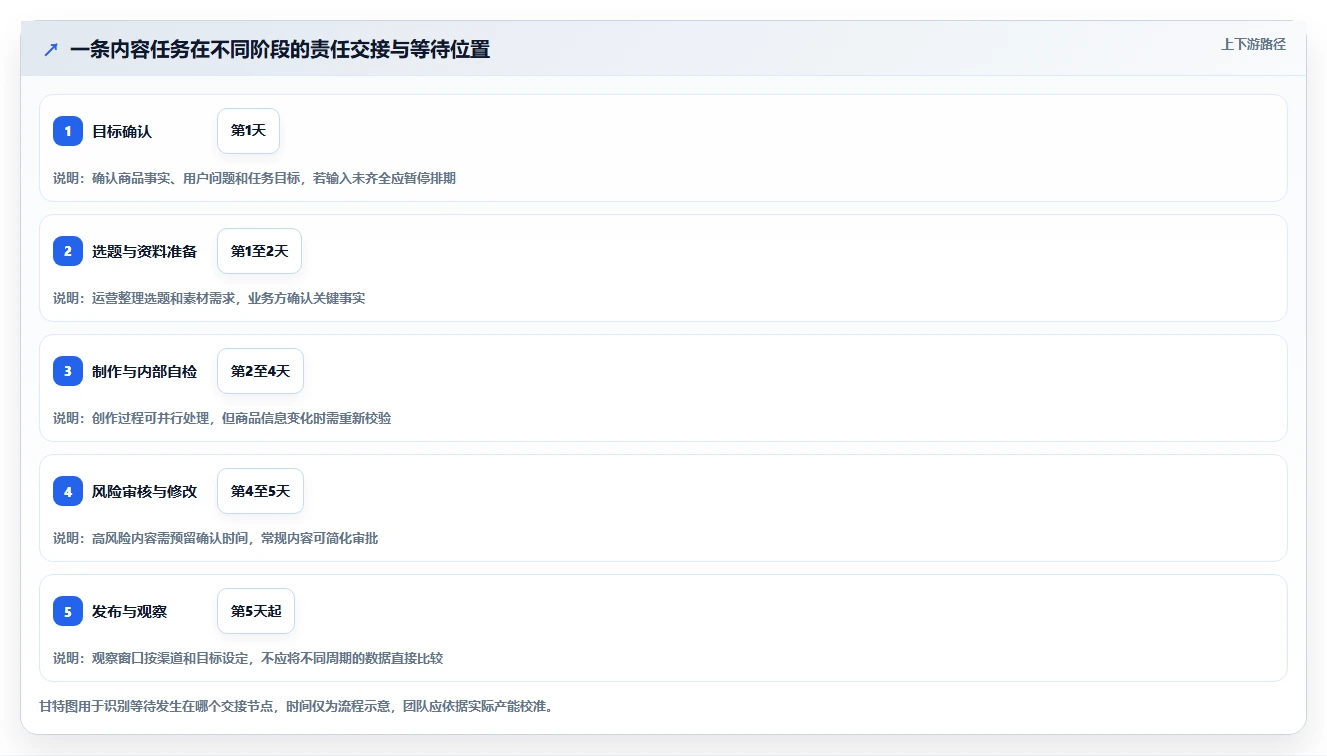The image size is (1327, 756).
Task: Click the 制作与内部自检 stage title
Action: pos(144,371)
